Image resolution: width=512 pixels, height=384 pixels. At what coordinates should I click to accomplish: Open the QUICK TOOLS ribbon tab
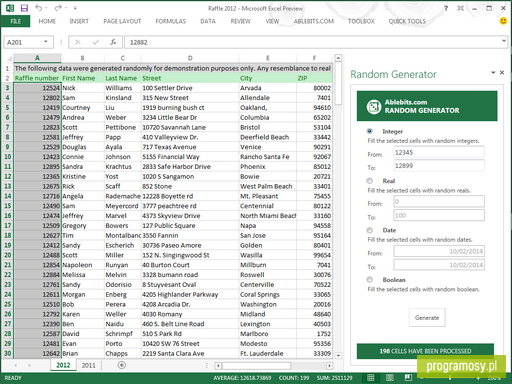pyautogui.click(x=407, y=21)
